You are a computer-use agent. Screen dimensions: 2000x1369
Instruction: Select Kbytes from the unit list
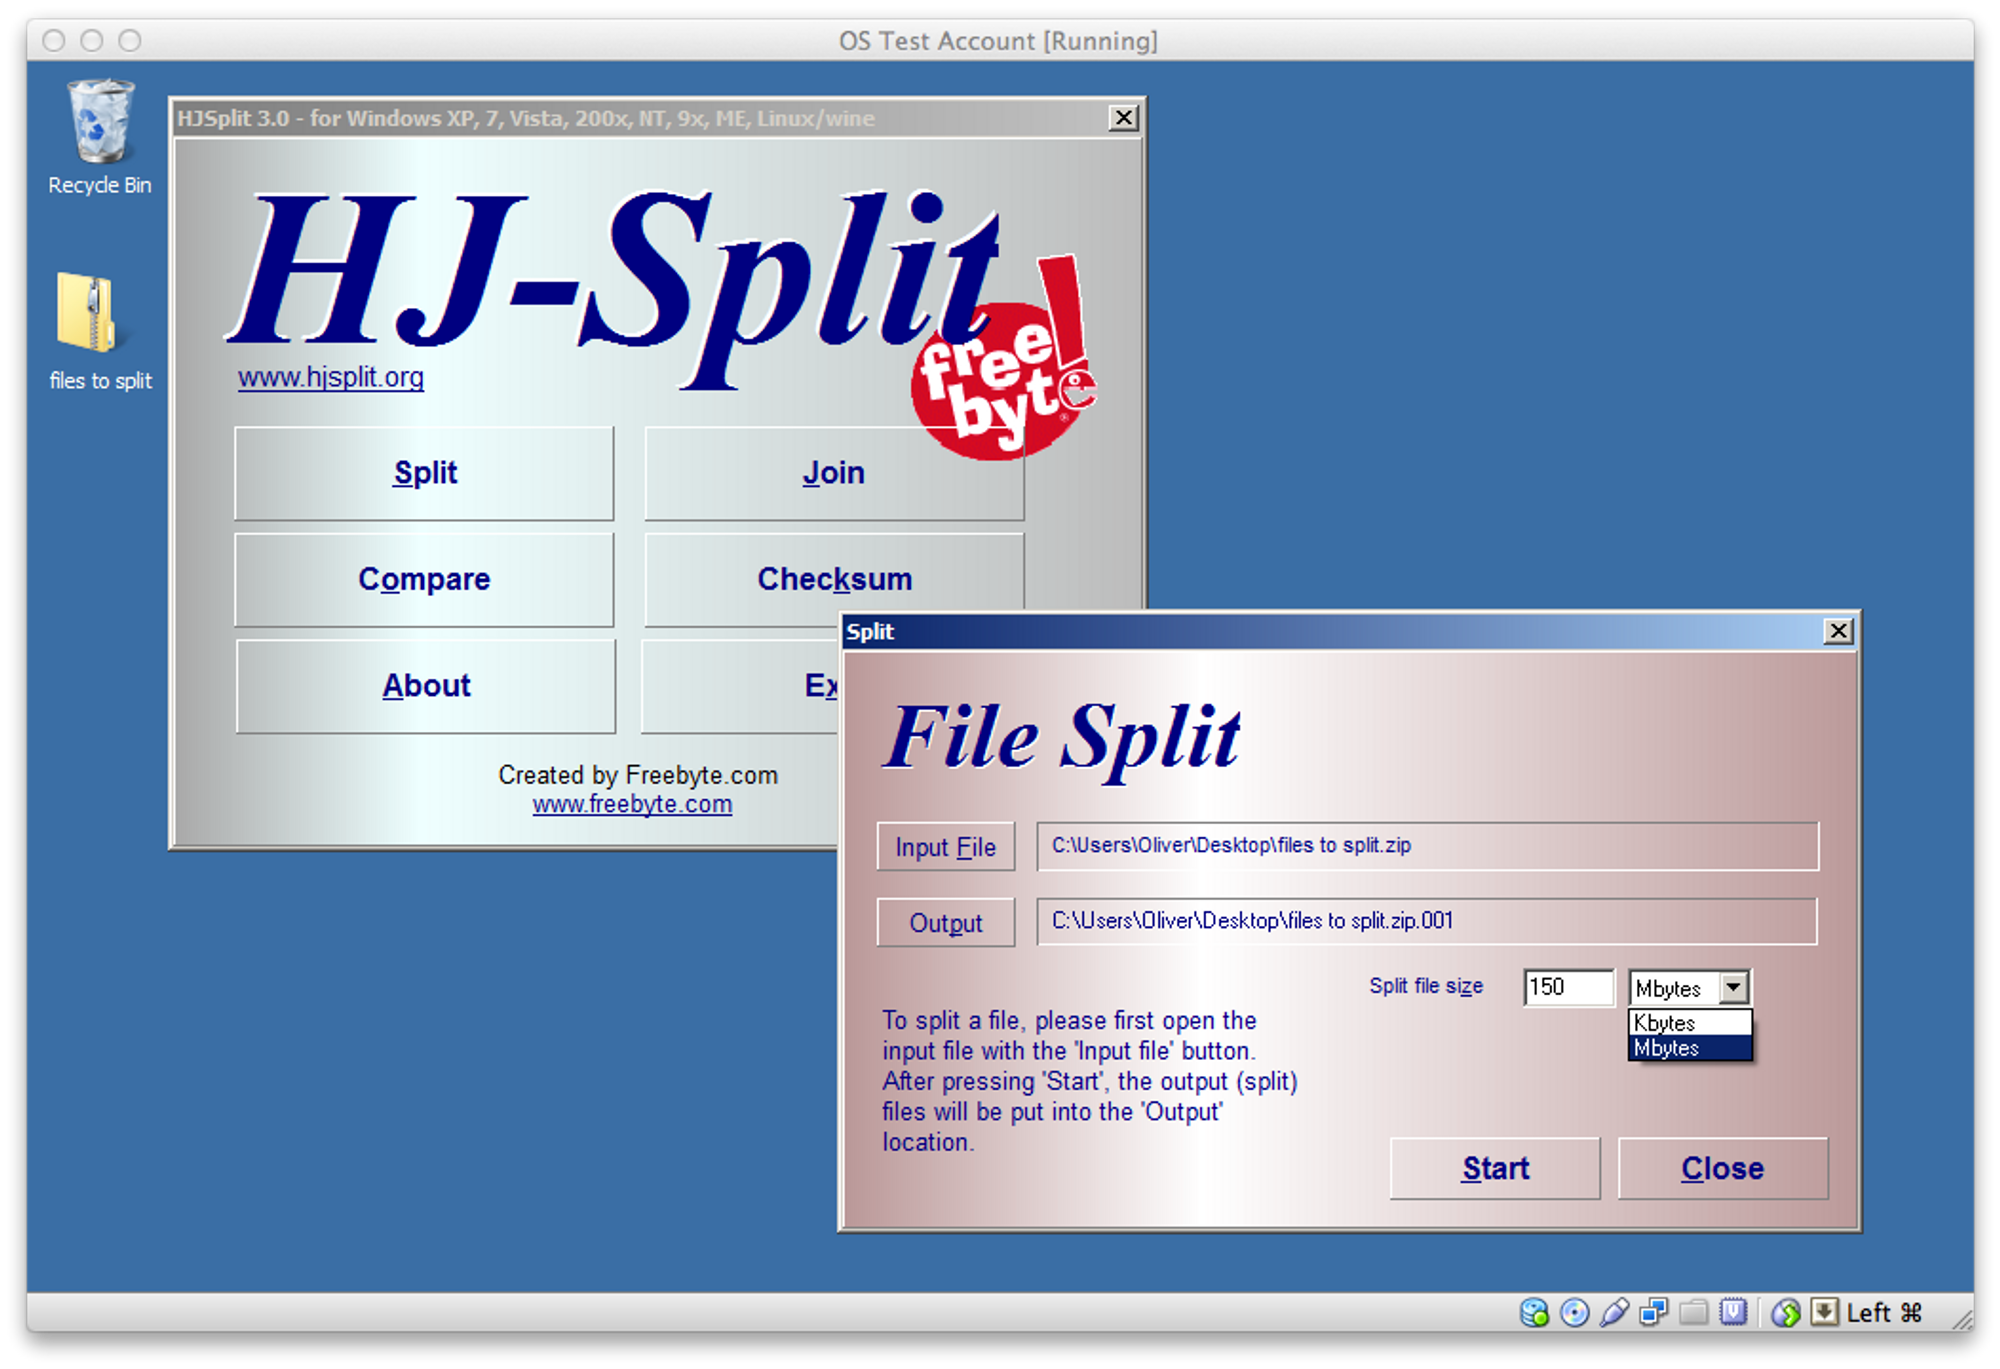coord(1690,1023)
